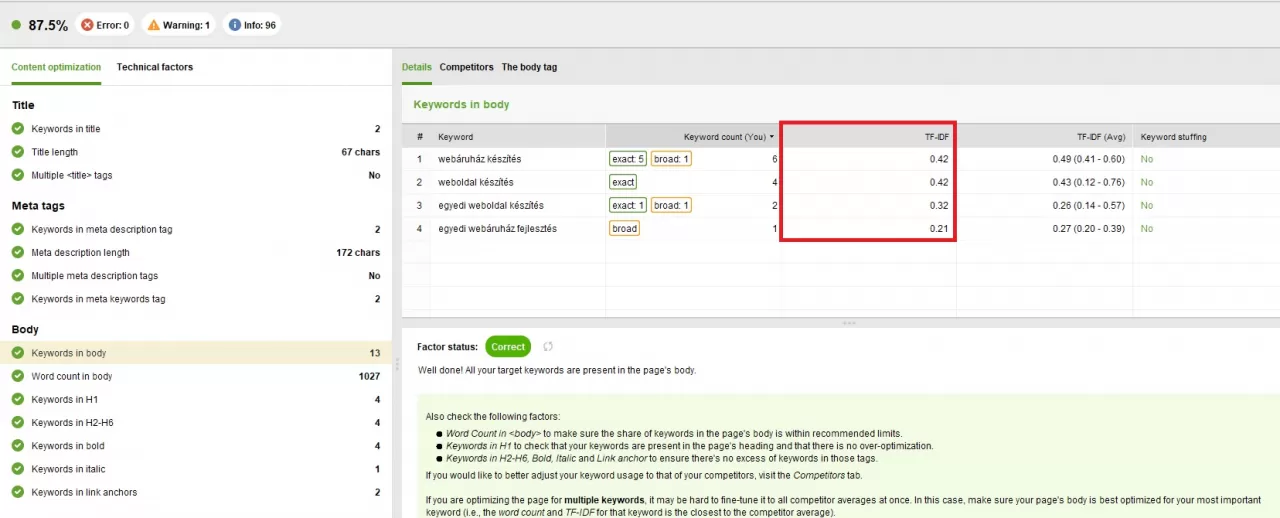The width and height of the screenshot is (1280, 518).
Task: Click the check icon for Keywords in title
Action: [18, 129]
